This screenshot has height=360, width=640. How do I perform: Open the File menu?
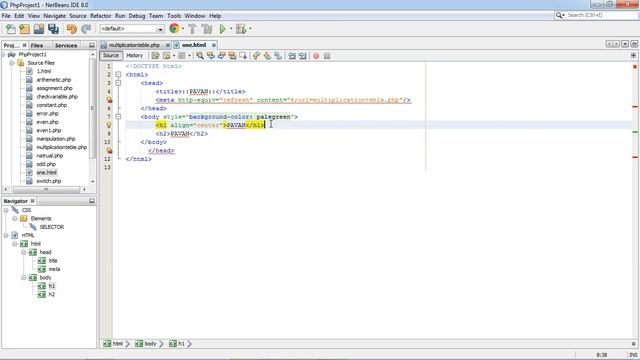pos(6,16)
